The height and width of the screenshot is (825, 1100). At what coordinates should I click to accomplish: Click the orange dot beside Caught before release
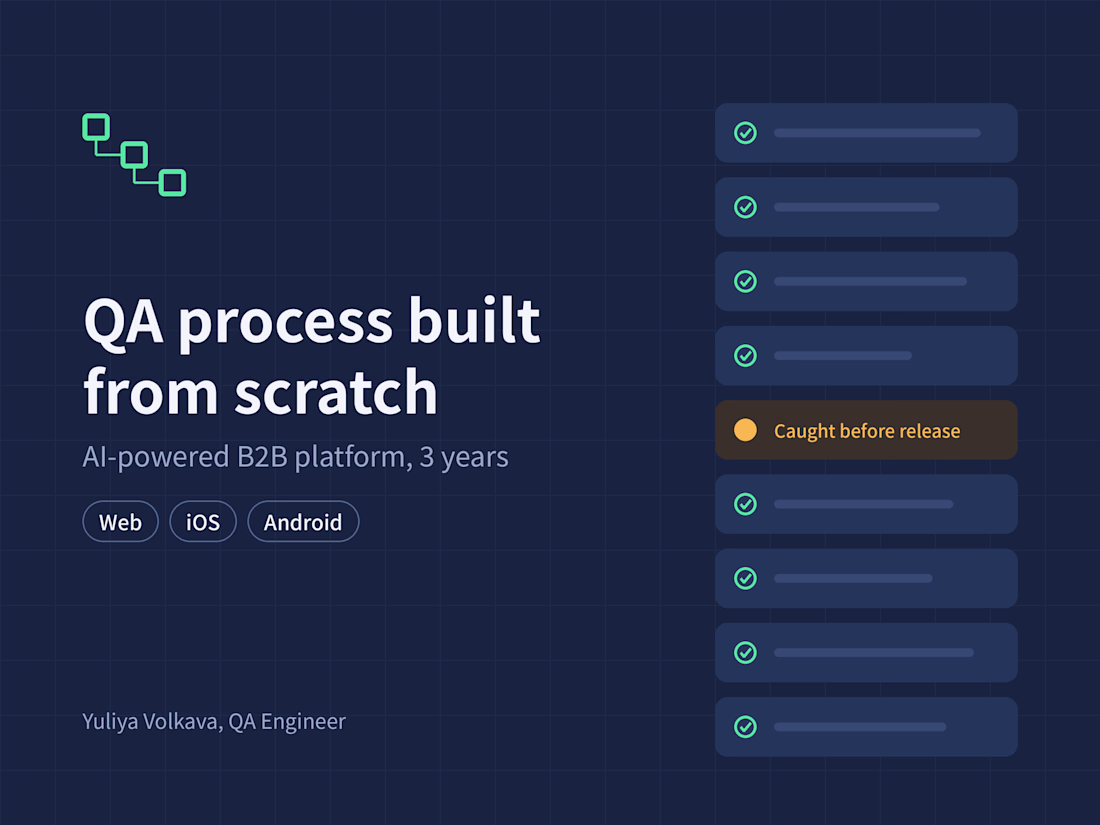click(745, 430)
